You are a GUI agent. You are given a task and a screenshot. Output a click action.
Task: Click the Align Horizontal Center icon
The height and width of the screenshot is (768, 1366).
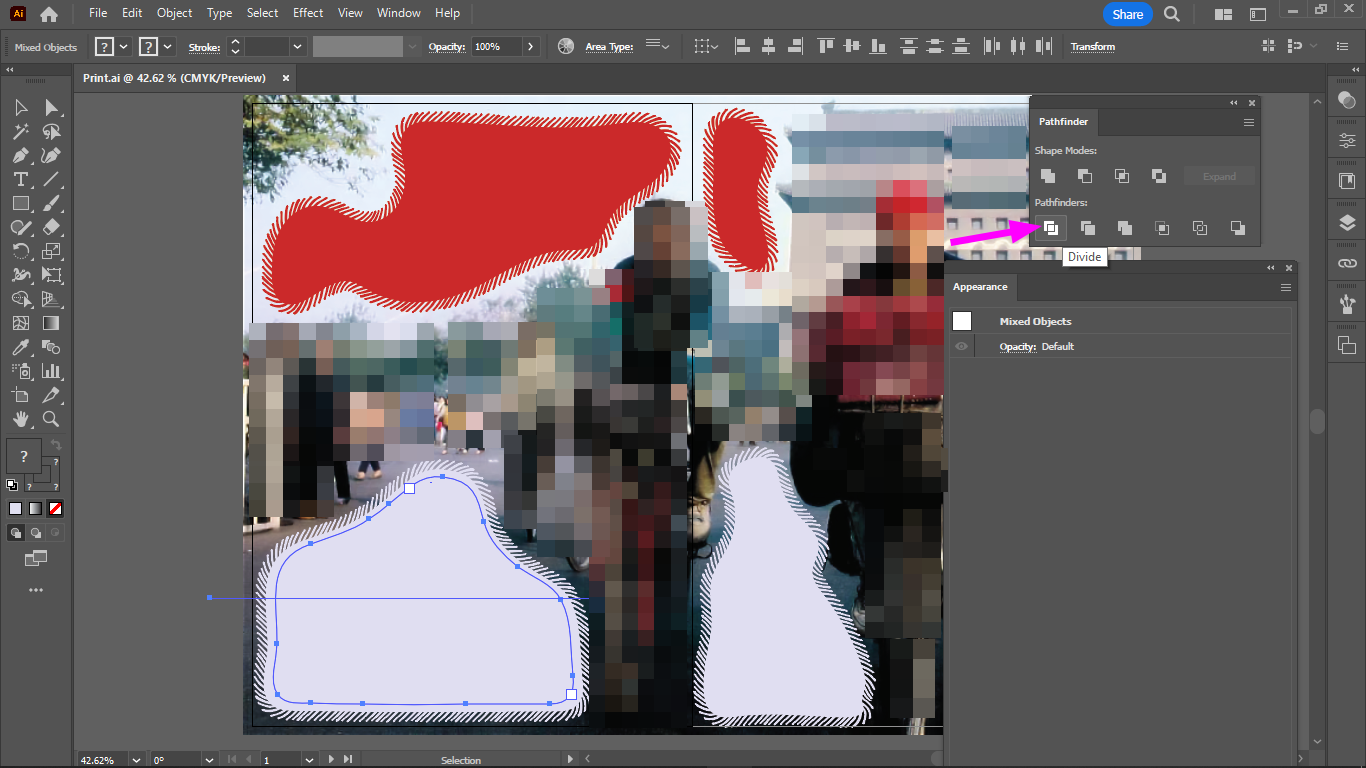(x=768, y=46)
